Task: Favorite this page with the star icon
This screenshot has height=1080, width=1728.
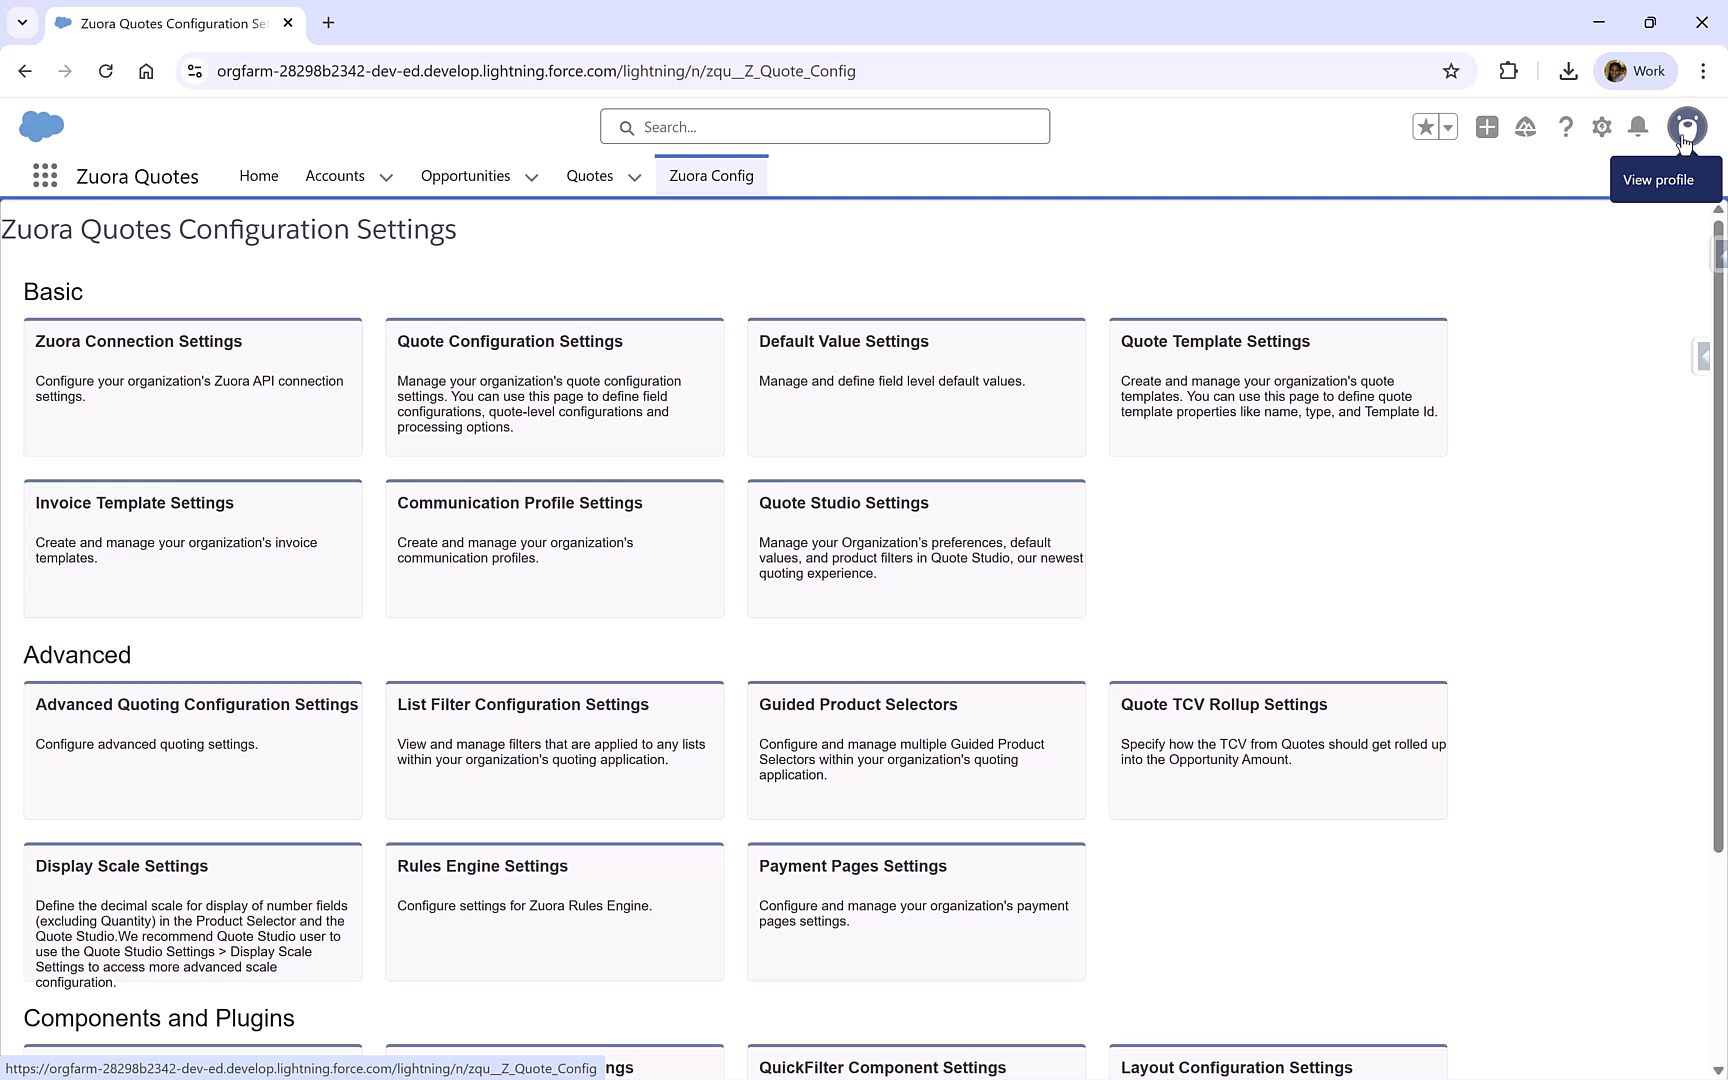Action: tap(1426, 127)
